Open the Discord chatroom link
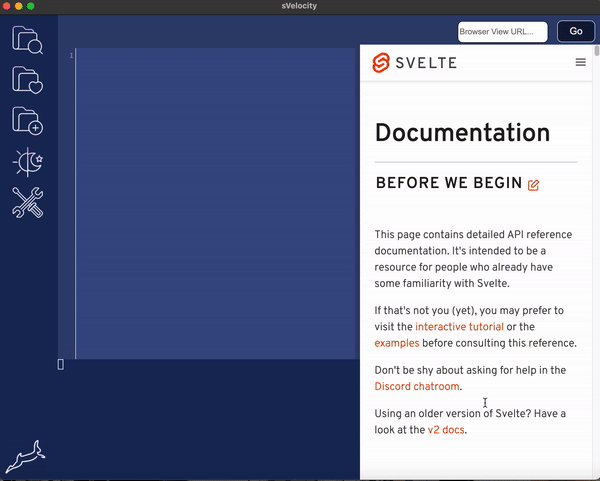 (x=417, y=386)
